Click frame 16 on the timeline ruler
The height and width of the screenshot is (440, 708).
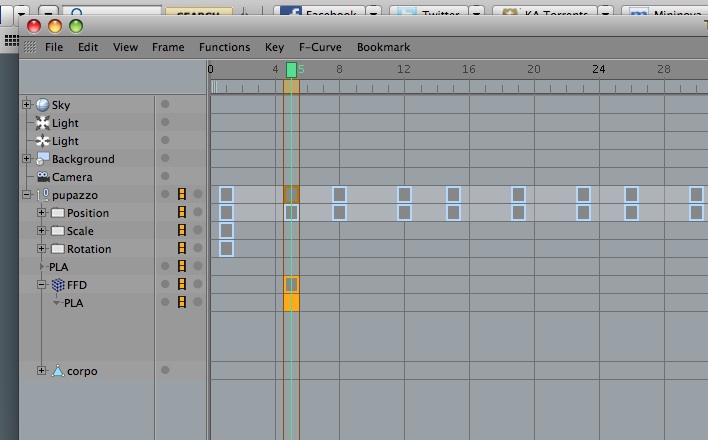(x=469, y=69)
